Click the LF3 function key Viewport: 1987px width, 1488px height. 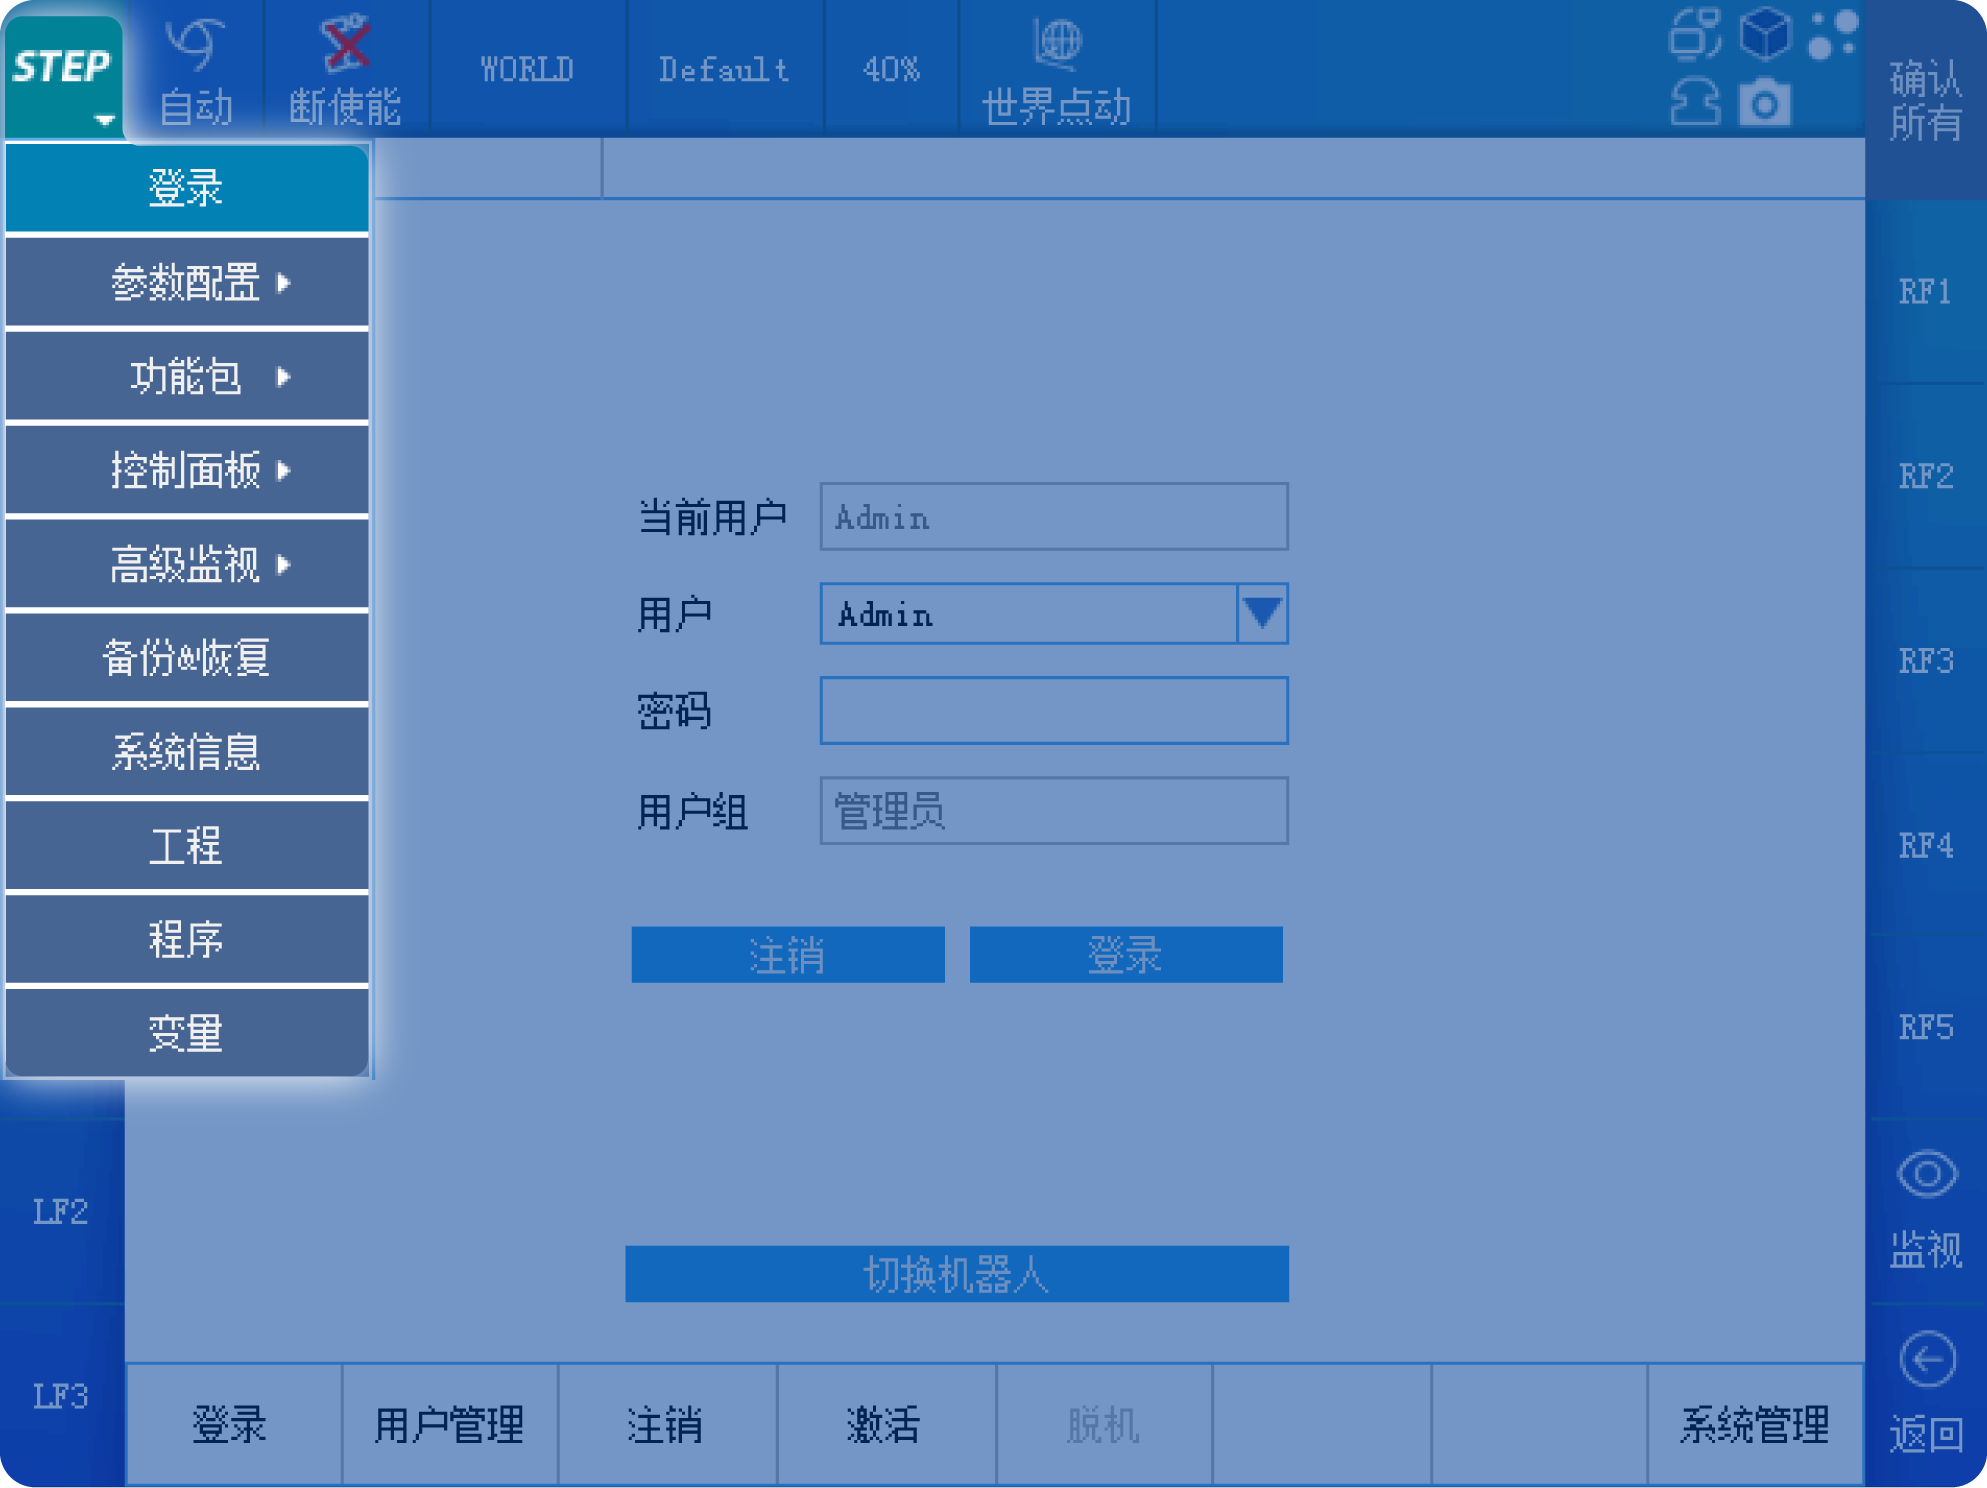(61, 1396)
